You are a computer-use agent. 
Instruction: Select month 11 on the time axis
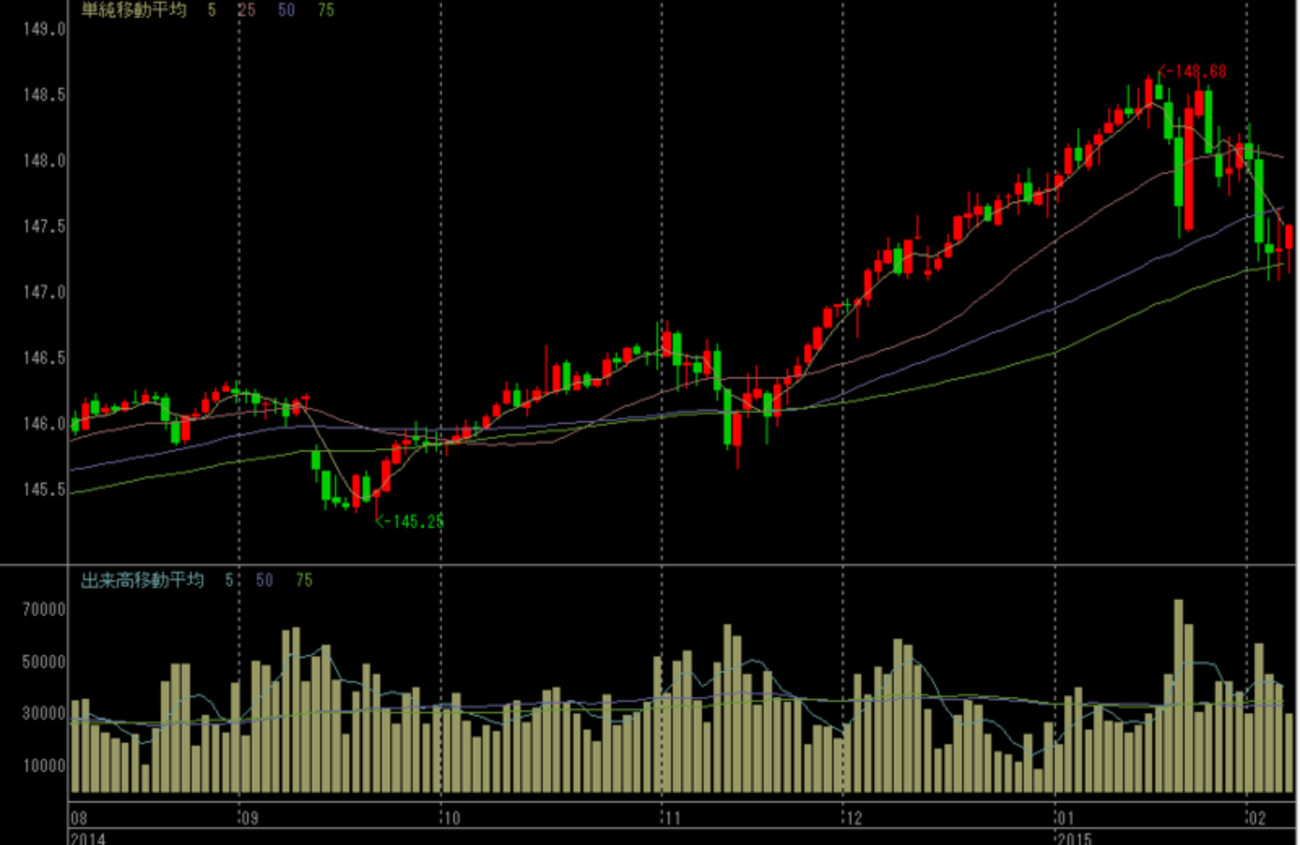672,818
